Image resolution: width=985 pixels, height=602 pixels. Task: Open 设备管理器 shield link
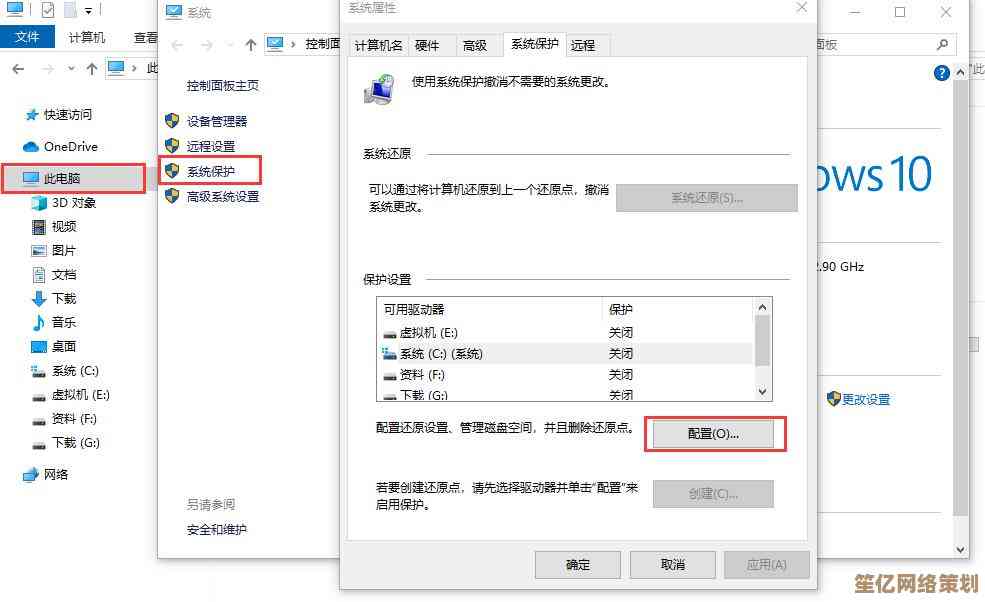click(216, 121)
